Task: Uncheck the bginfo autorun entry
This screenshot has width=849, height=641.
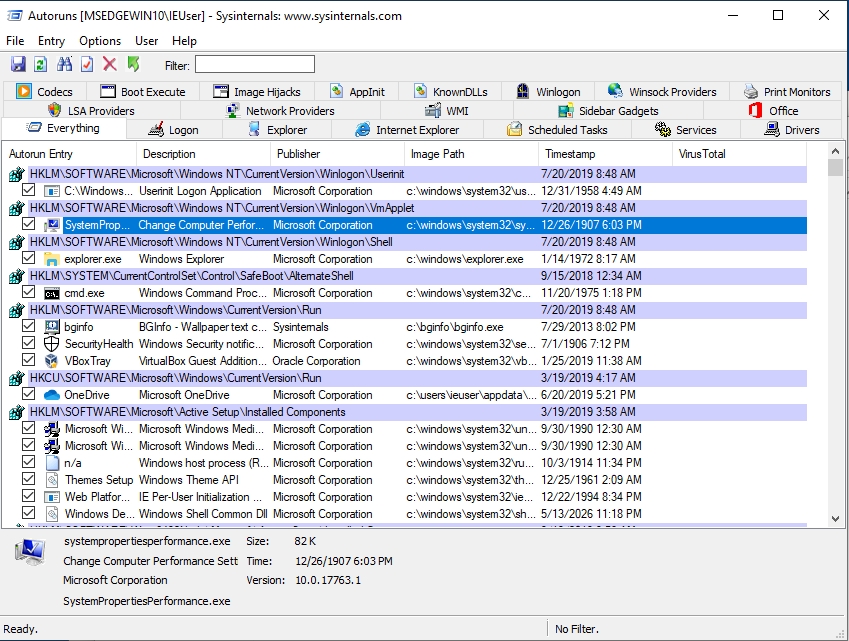Action: [x=29, y=327]
